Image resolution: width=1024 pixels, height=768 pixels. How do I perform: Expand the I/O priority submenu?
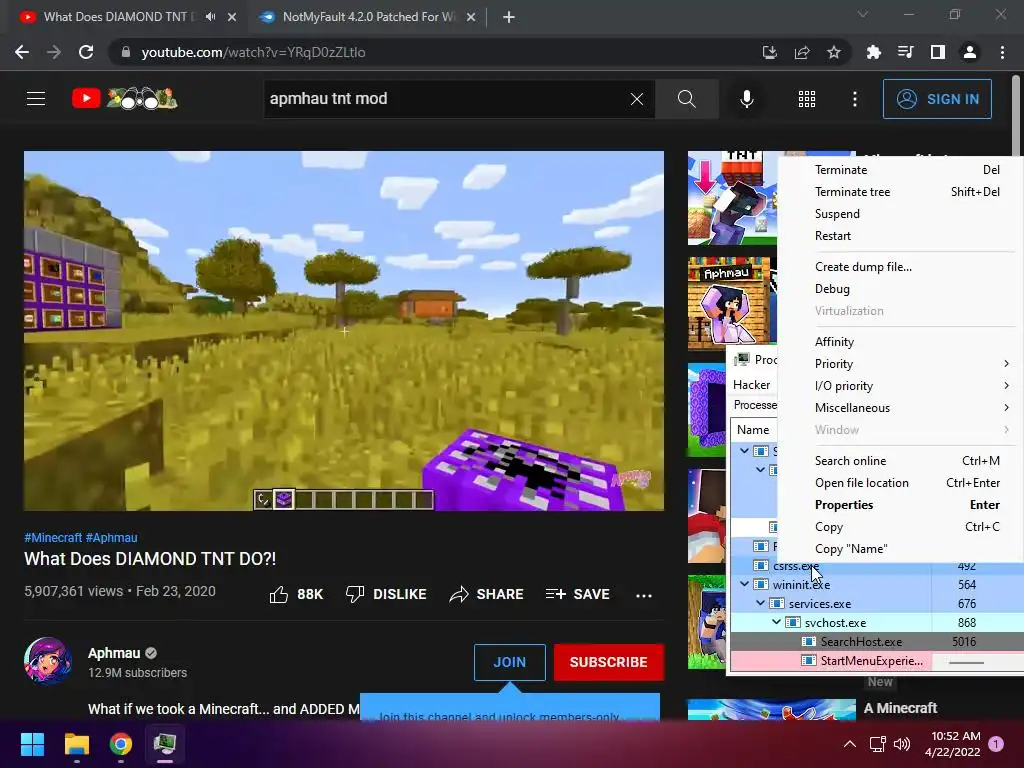pyautogui.click(x=900, y=386)
